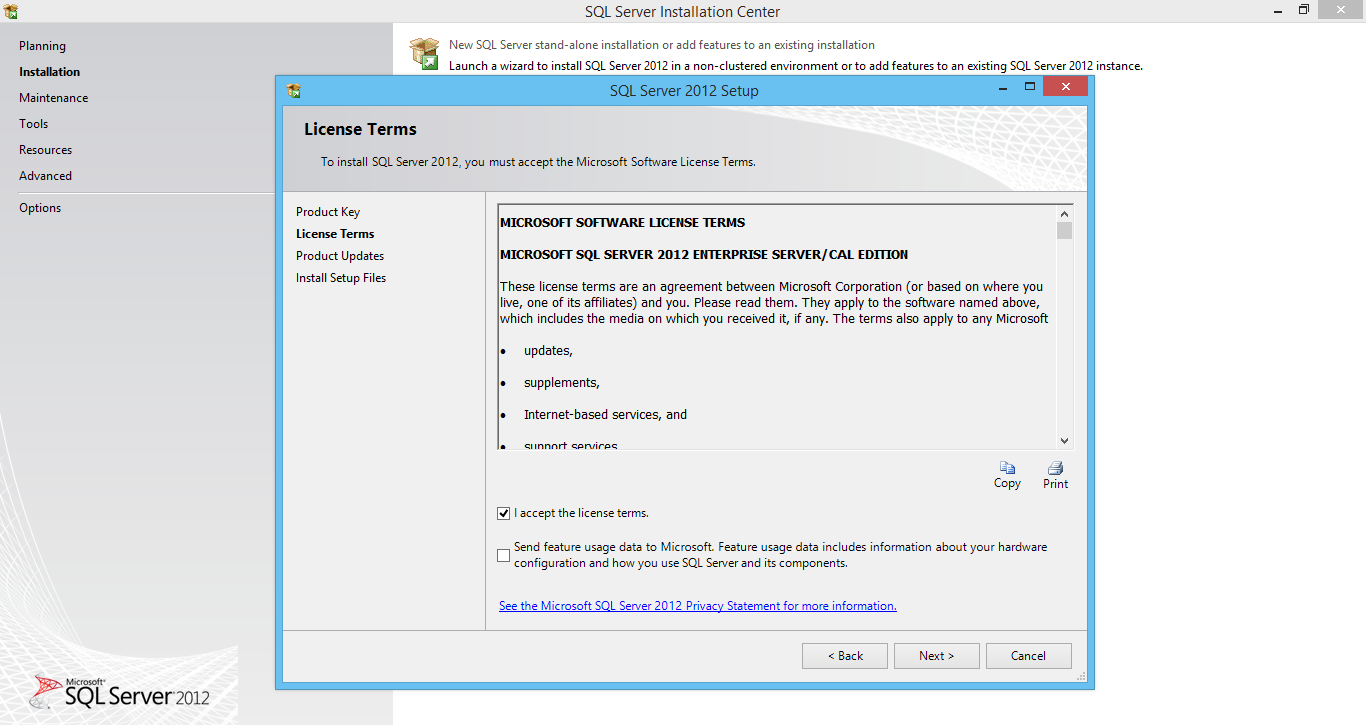This screenshot has height=725, width=1366.
Task: Close the SQL Server 2012 Setup dialog
Action: pos(1065,87)
